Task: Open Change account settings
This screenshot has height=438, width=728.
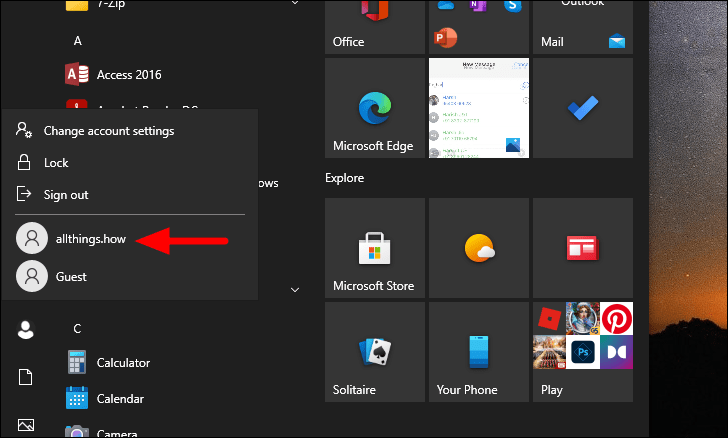Action: pos(130,131)
